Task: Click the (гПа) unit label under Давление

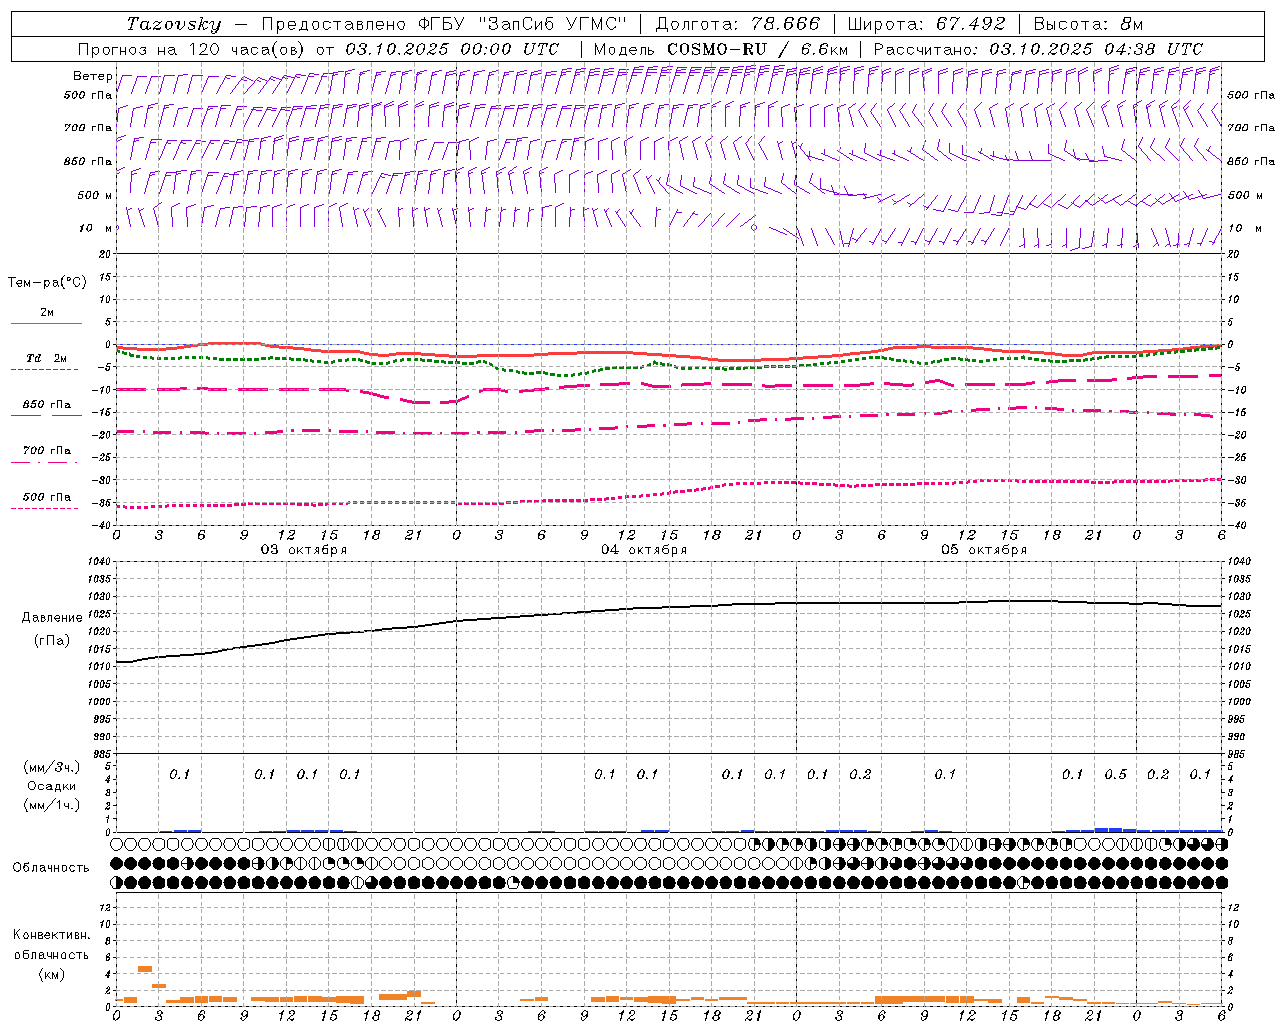Action: coord(52,640)
